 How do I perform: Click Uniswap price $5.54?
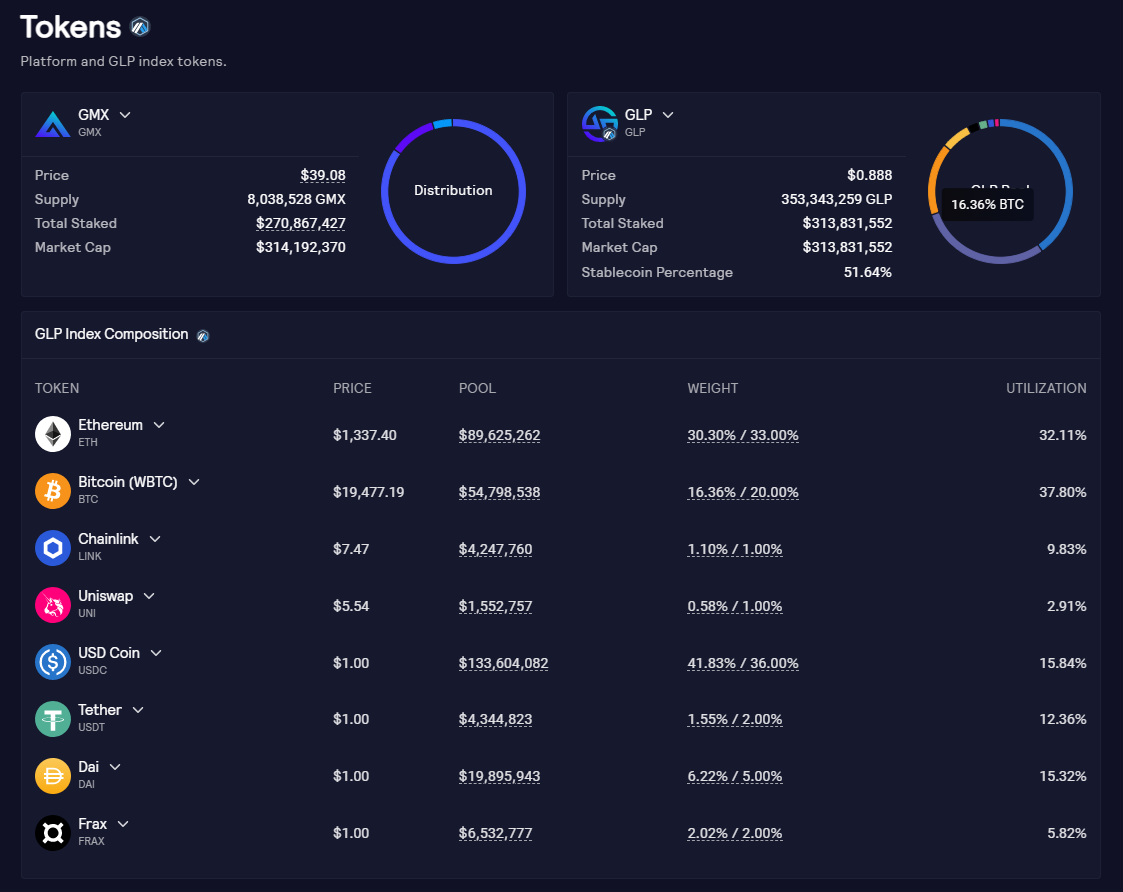click(x=351, y=607)
